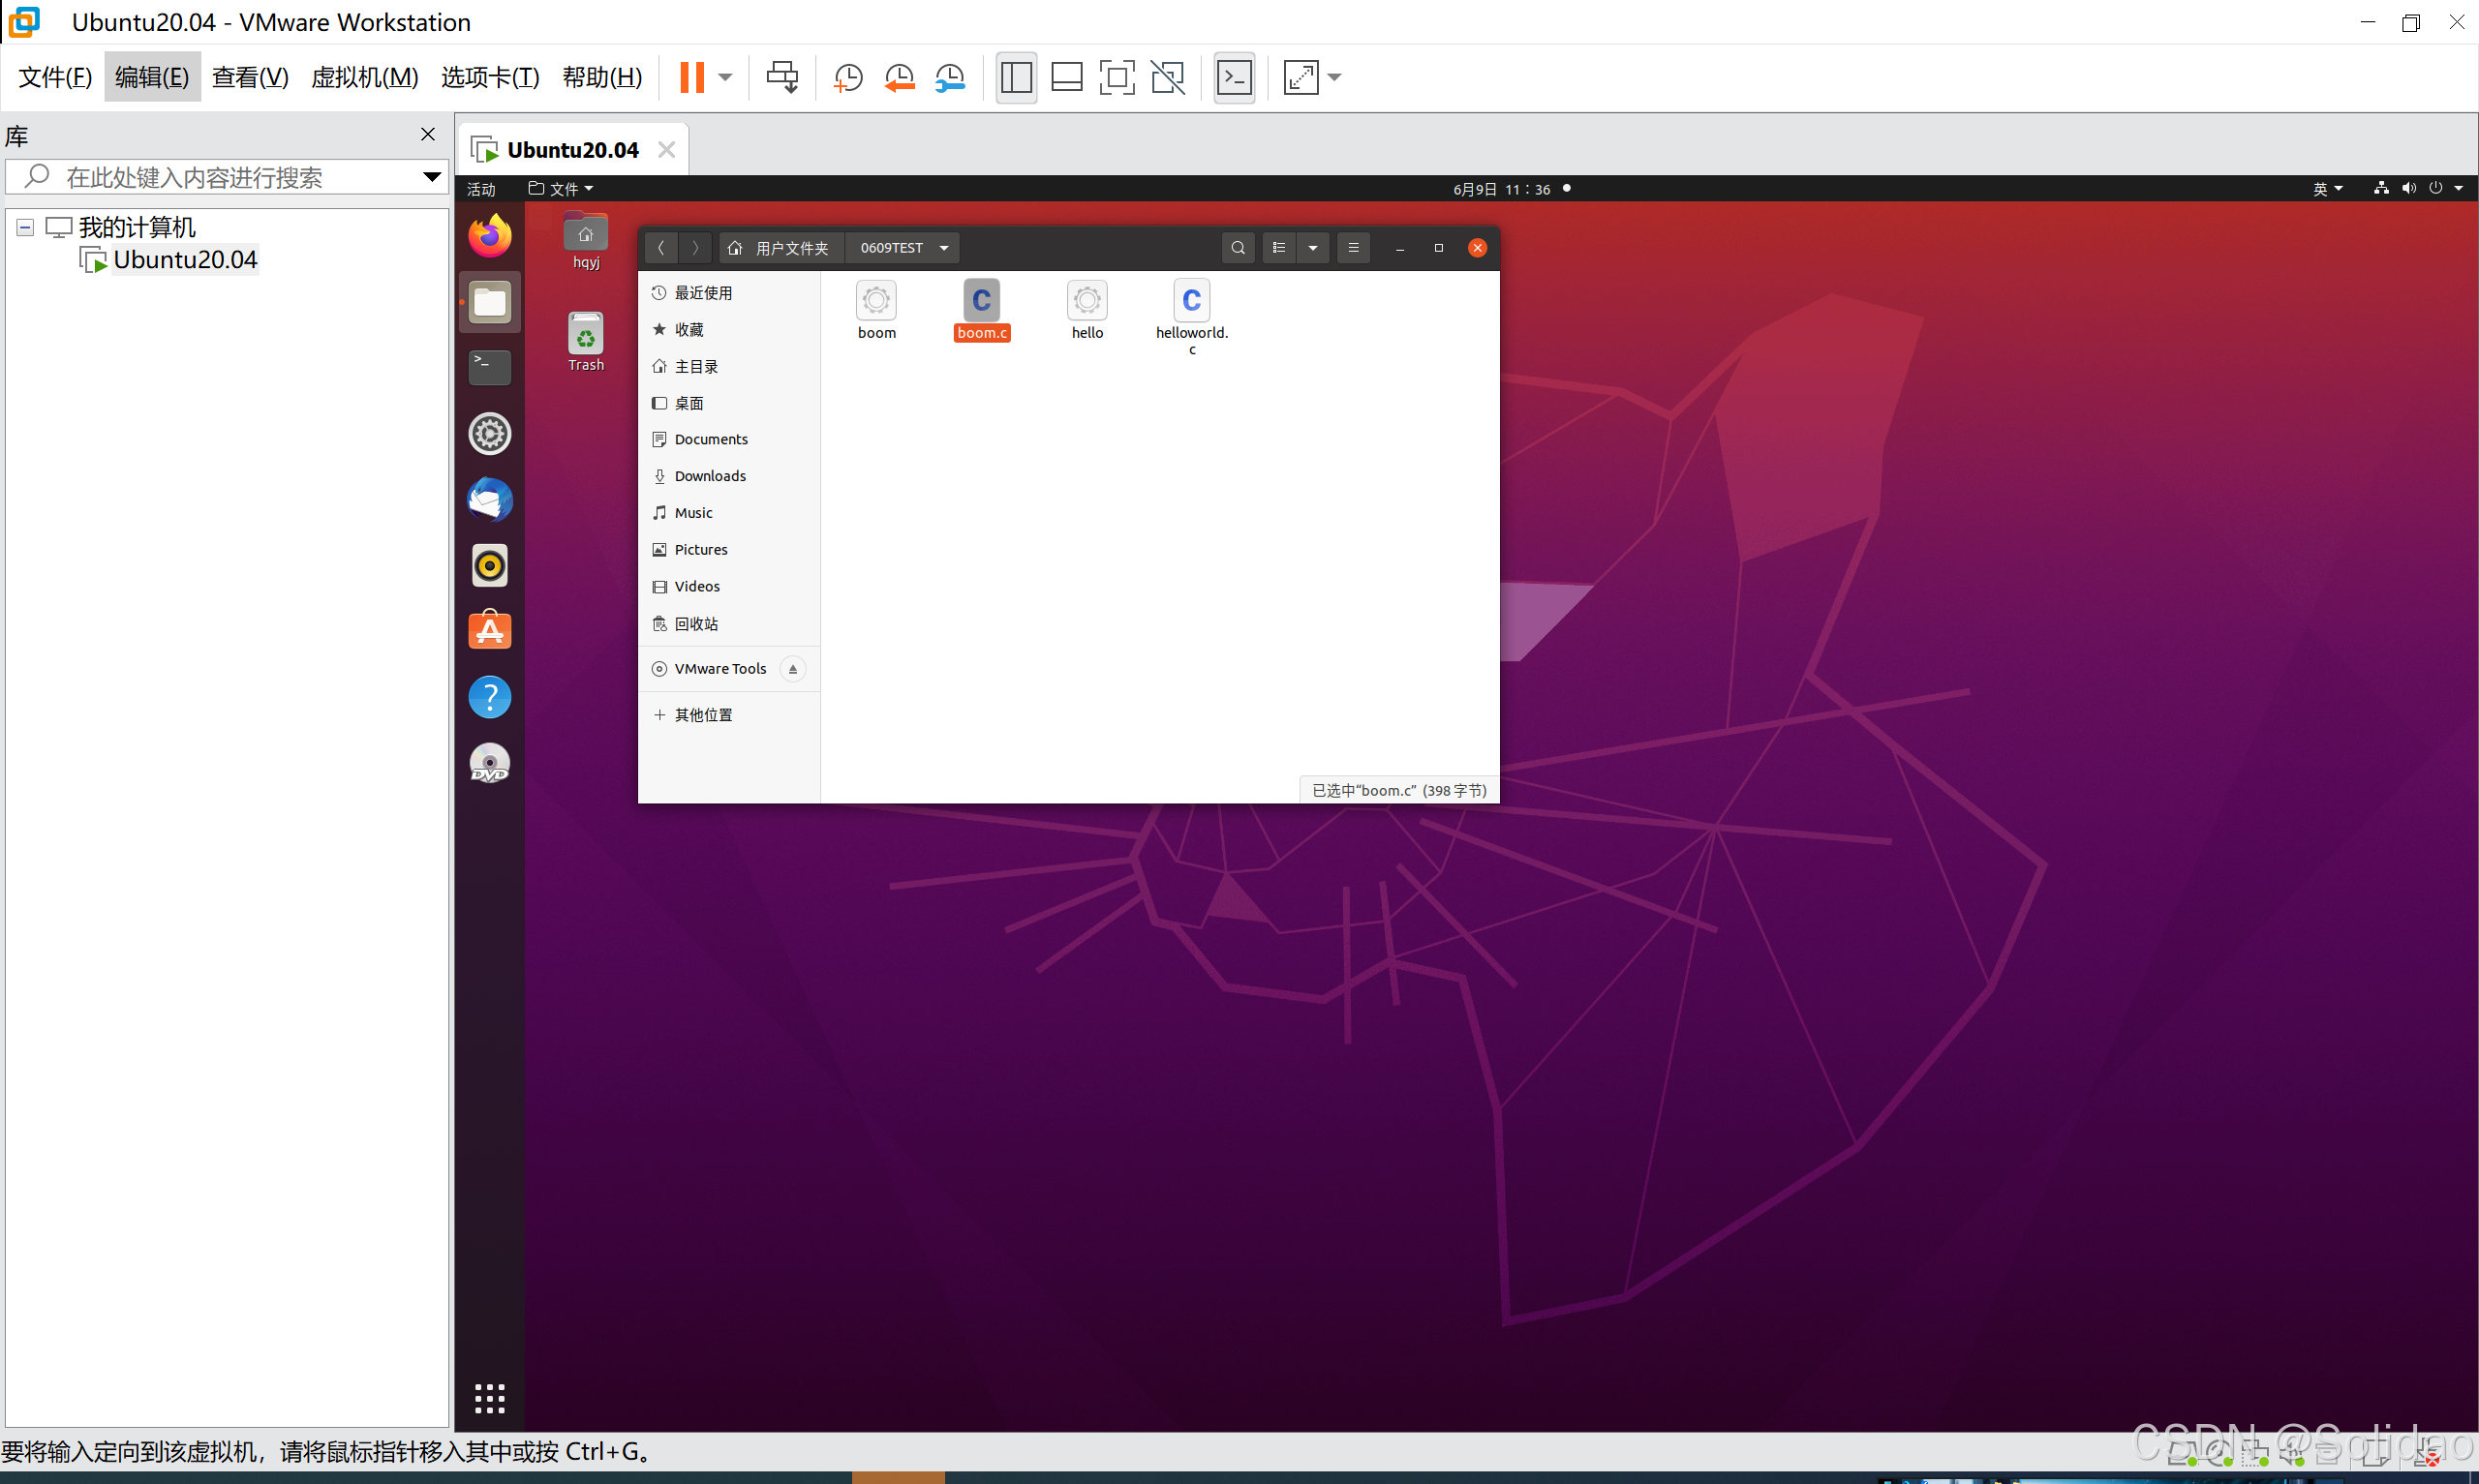Toggle library sidebar panel view
This screenshot has width=2479, height=1484.
(x=1016, y=77)
